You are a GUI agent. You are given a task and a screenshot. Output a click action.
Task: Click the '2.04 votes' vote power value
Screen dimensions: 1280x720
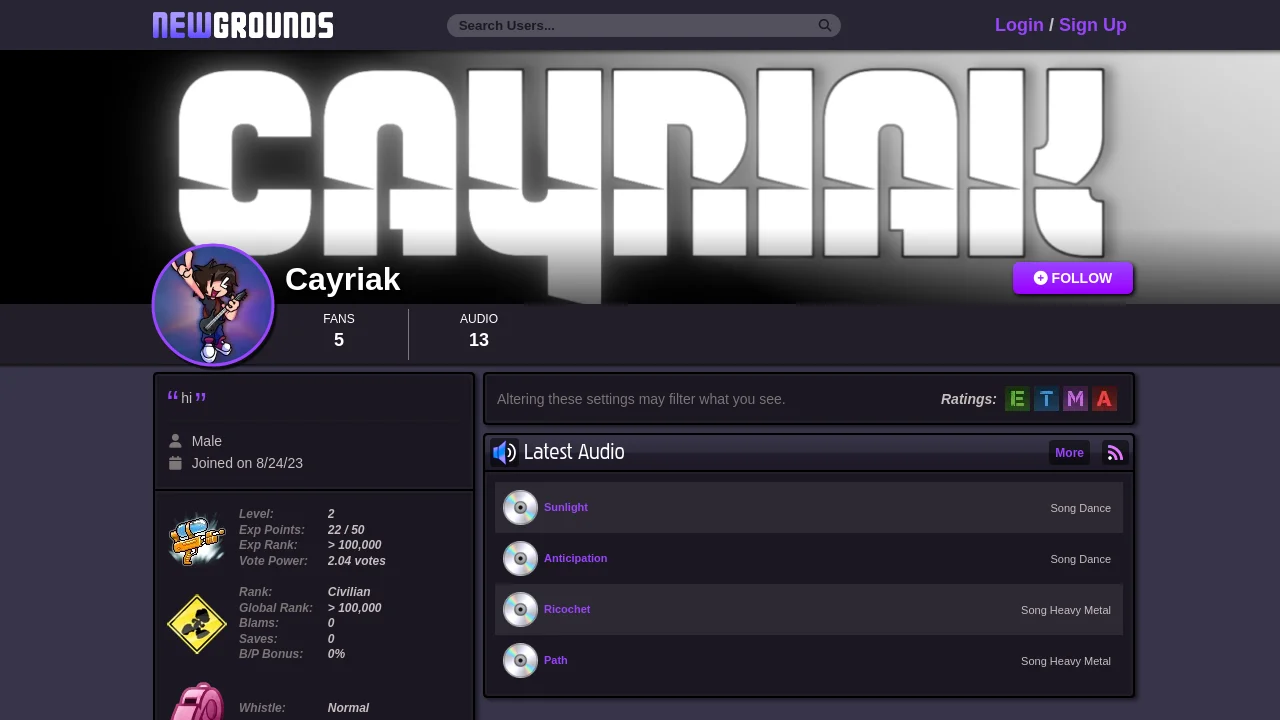point(357,561)
